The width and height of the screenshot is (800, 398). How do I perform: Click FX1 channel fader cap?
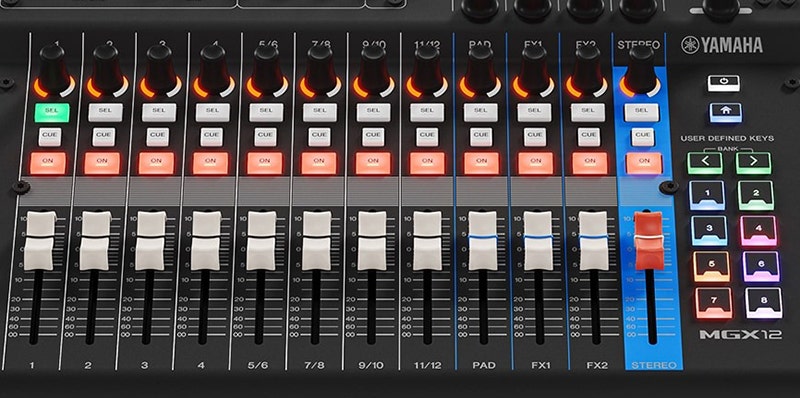(x=538, y=241)
